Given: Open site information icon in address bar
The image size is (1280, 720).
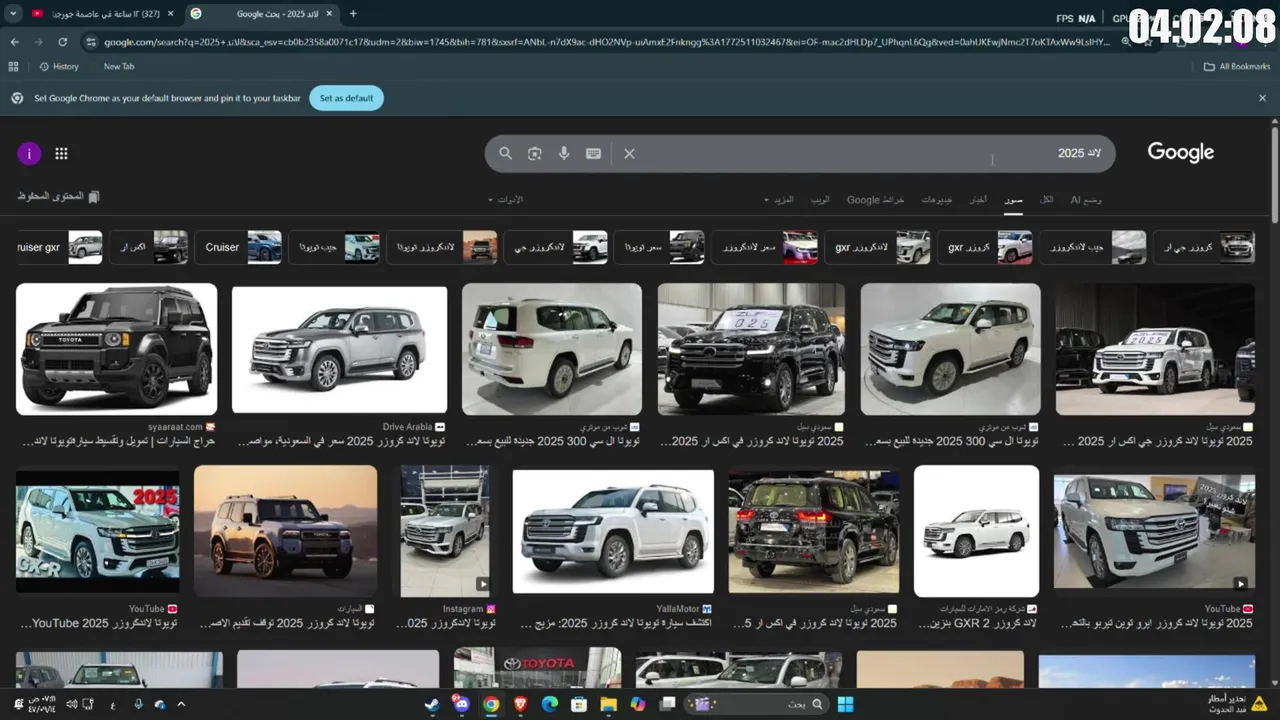Looking at the screenshot, I should [91, 42].
